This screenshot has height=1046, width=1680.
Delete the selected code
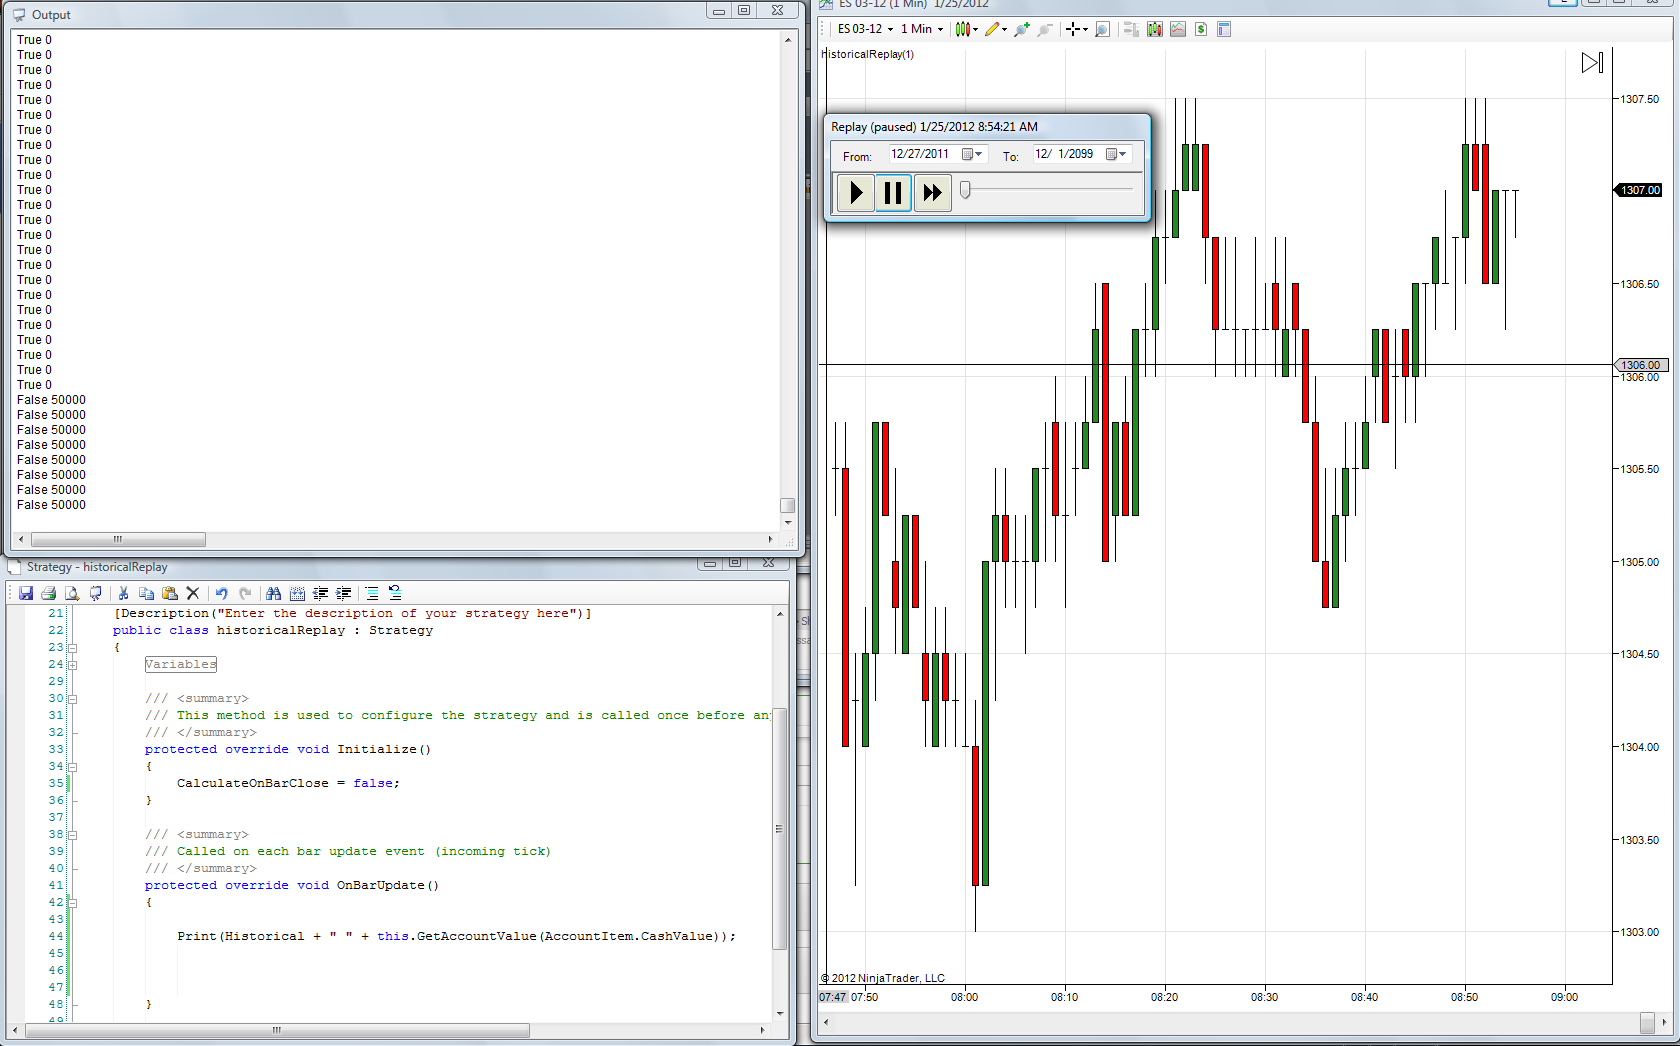point(193,593)
